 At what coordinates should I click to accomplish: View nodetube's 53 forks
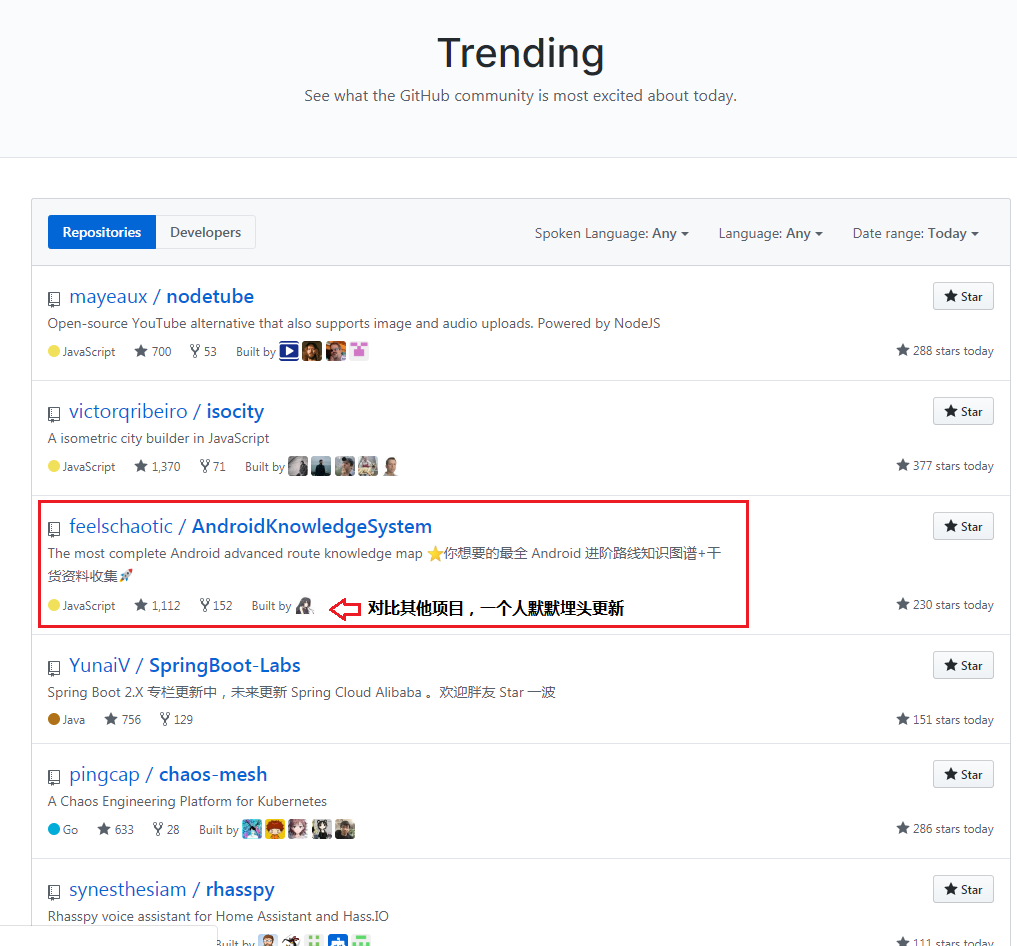(203, 351)
